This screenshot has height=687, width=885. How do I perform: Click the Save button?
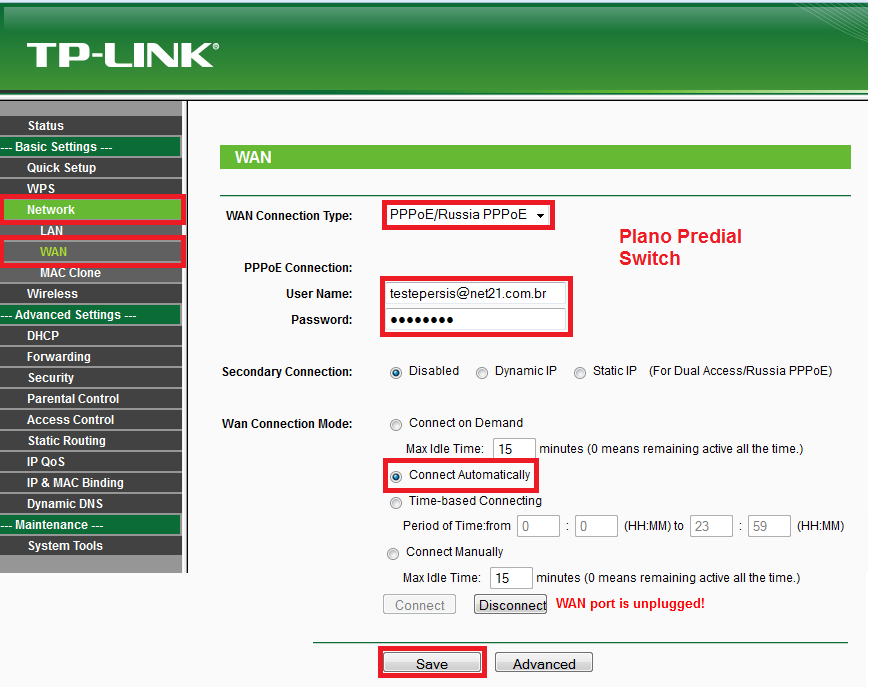(432, 663)
